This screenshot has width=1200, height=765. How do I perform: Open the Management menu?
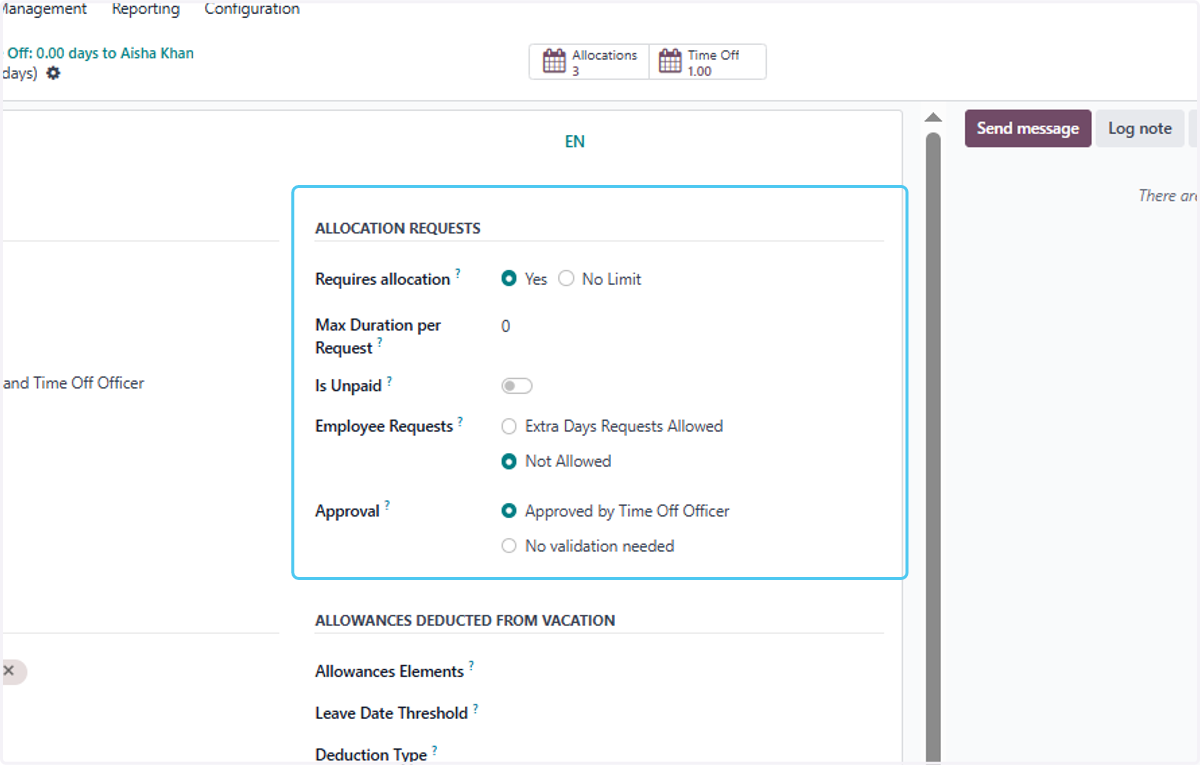tap(45, 9)
